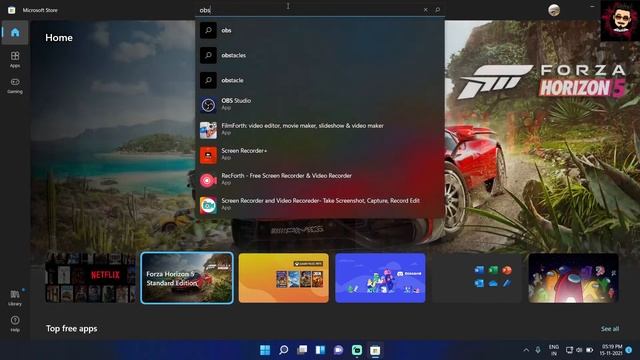The image size is (640, 360).
Task: Open the clock and date in taskbar
Action: pos(611,350)
